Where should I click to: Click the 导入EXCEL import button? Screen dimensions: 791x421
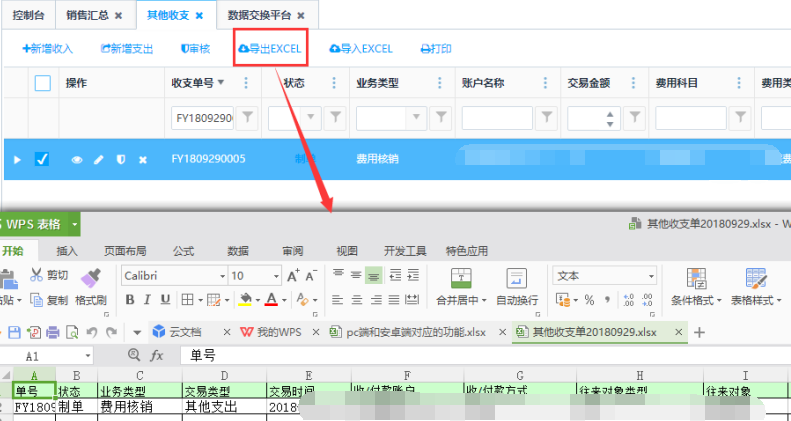tap(361, 48)
